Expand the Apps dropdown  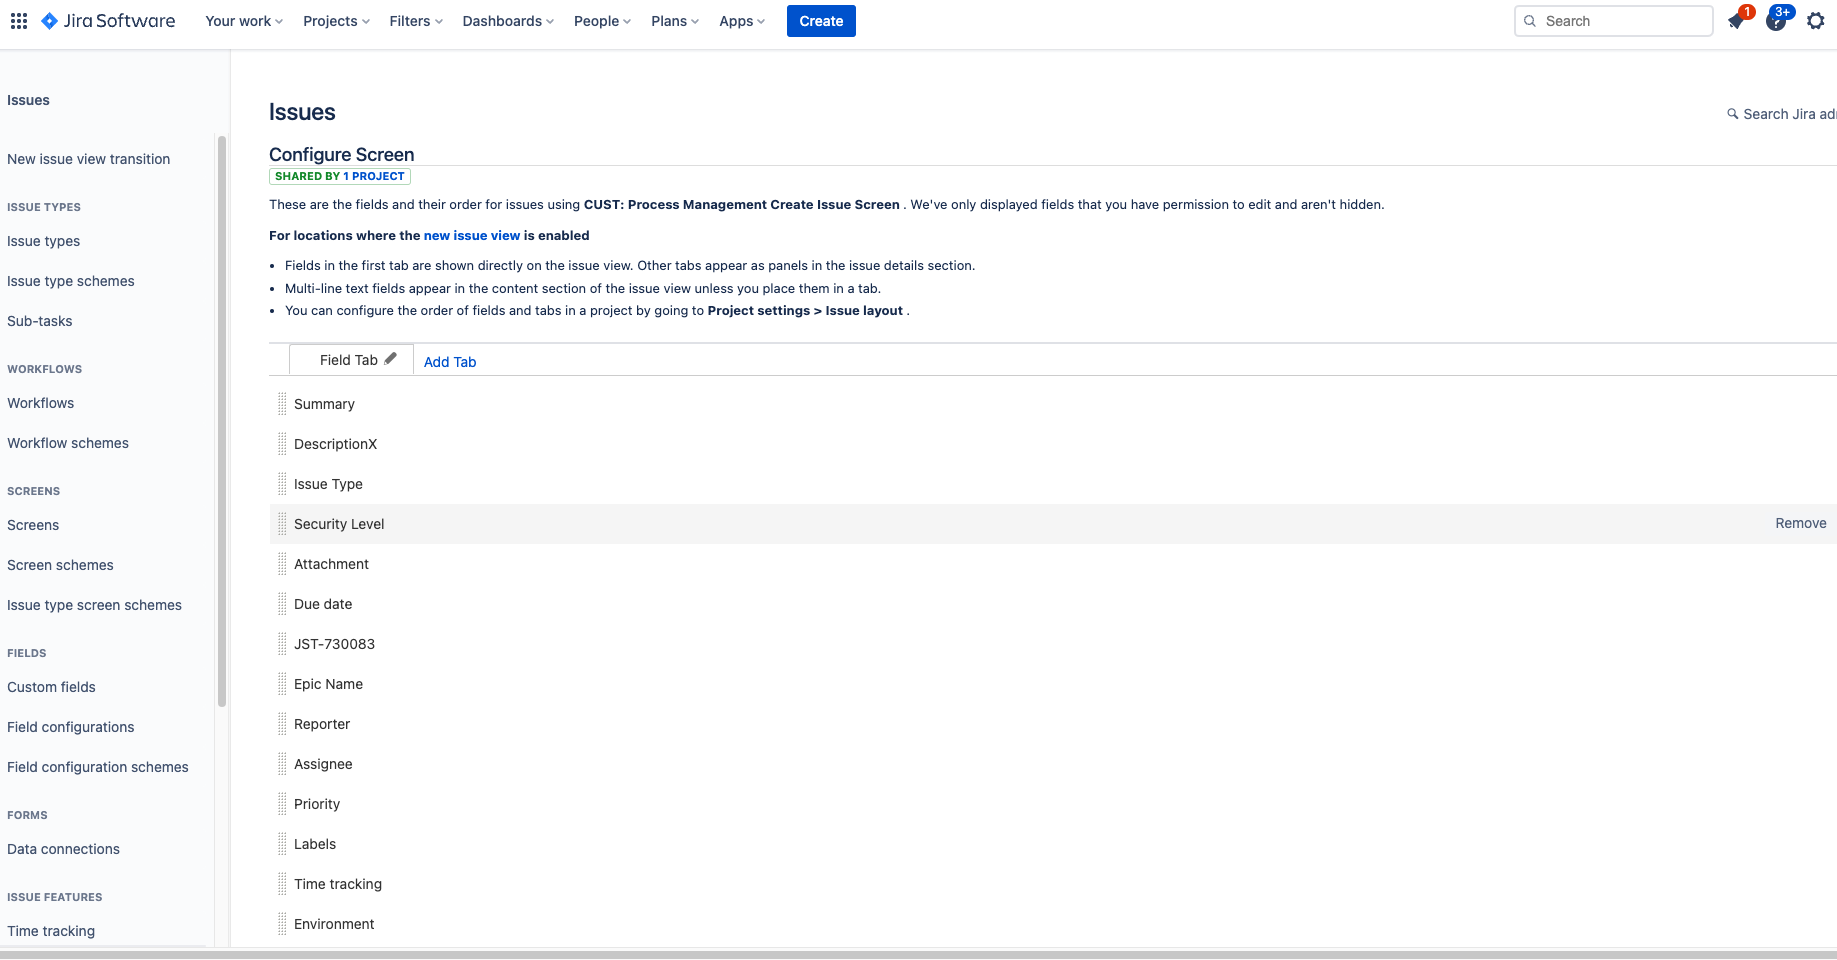[x=742, y=21]
